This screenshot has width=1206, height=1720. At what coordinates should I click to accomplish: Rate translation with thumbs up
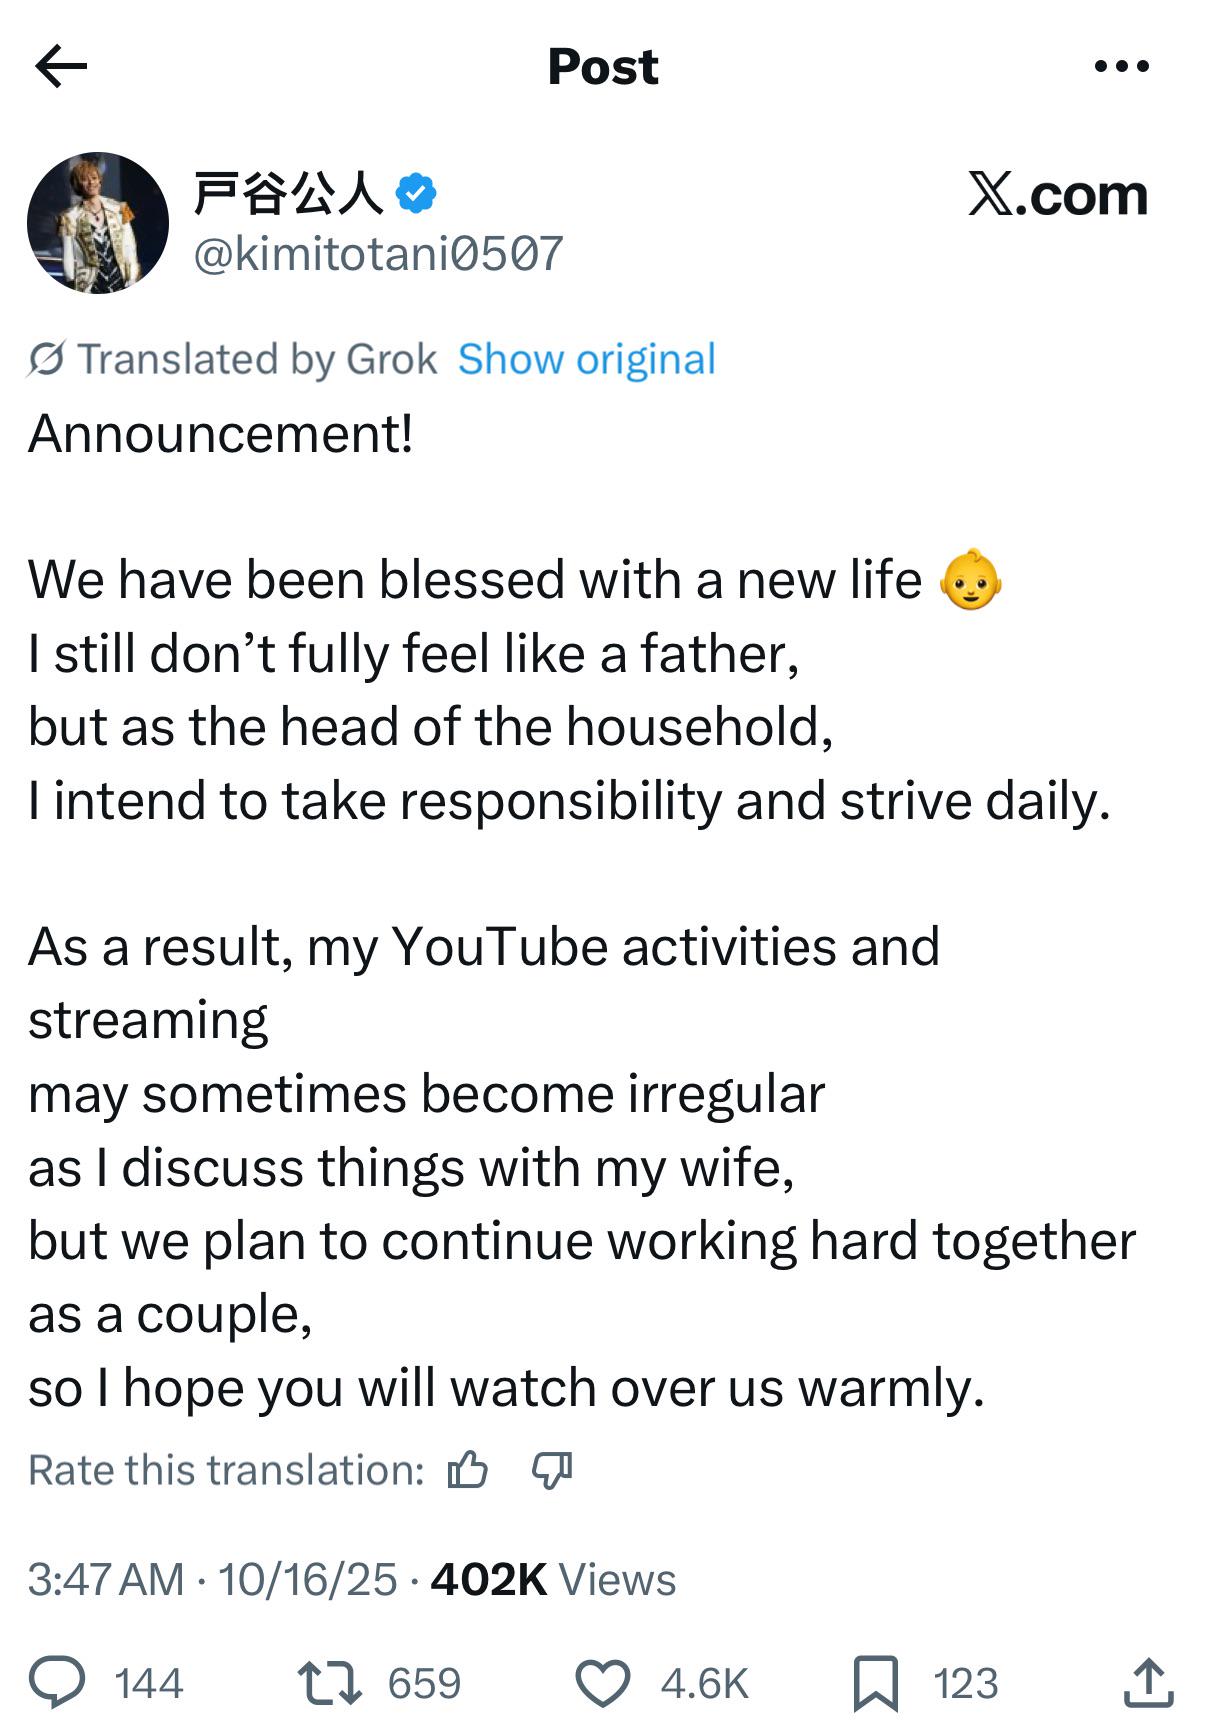tap(468, 1470)
